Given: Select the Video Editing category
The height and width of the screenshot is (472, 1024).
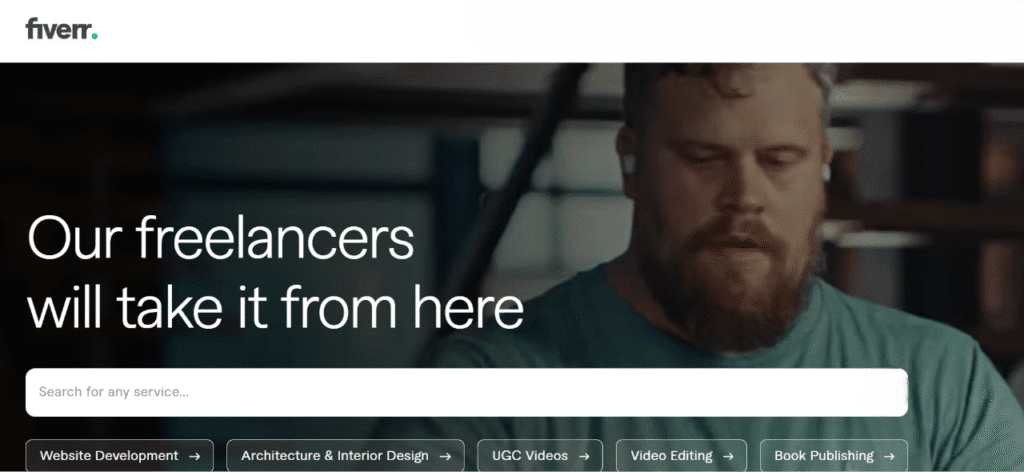Looking at the screenshot, I should 681,456.
